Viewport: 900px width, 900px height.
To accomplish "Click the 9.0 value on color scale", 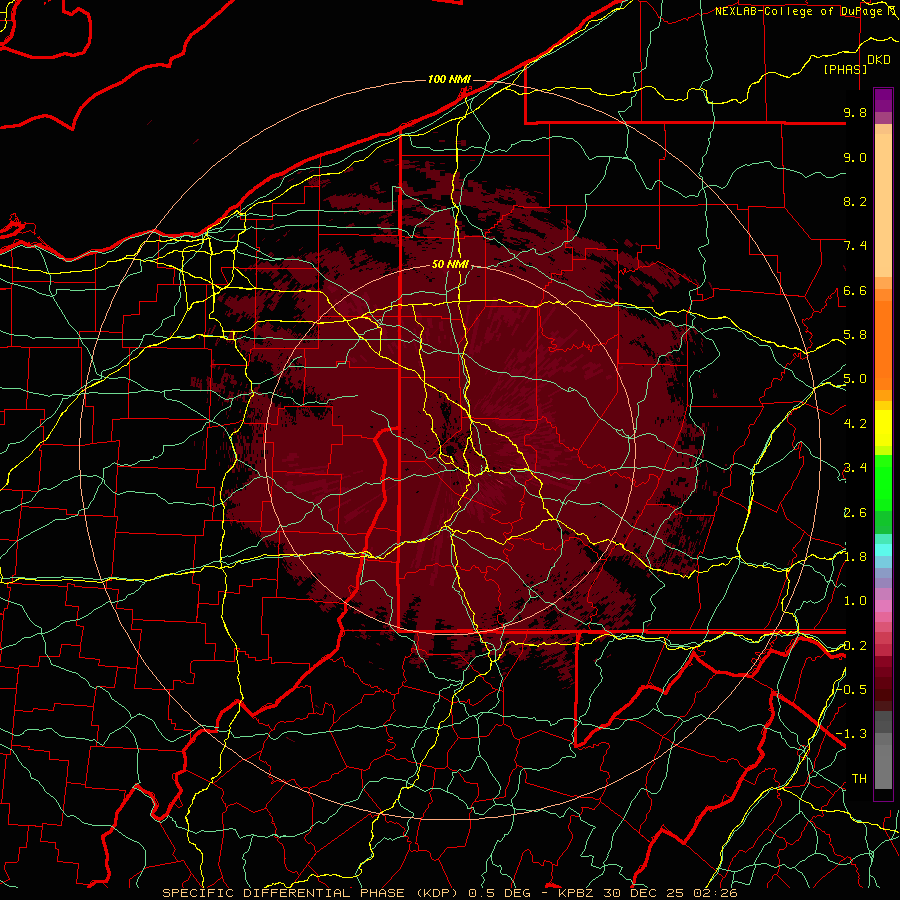I will click(x=855, y=158).
